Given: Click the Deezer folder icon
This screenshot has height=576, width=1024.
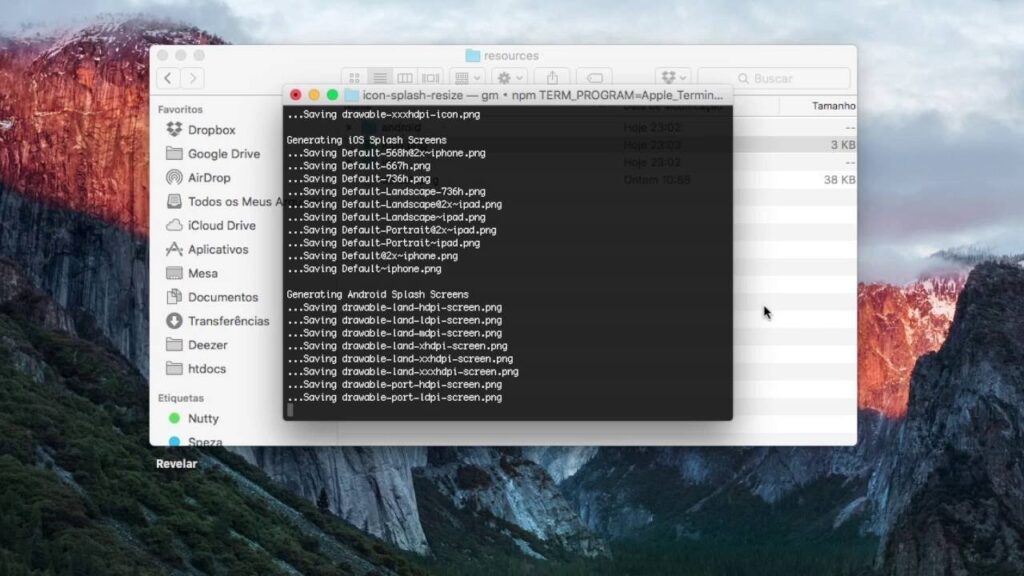Looking at the screenshot, I should [174, 344].
